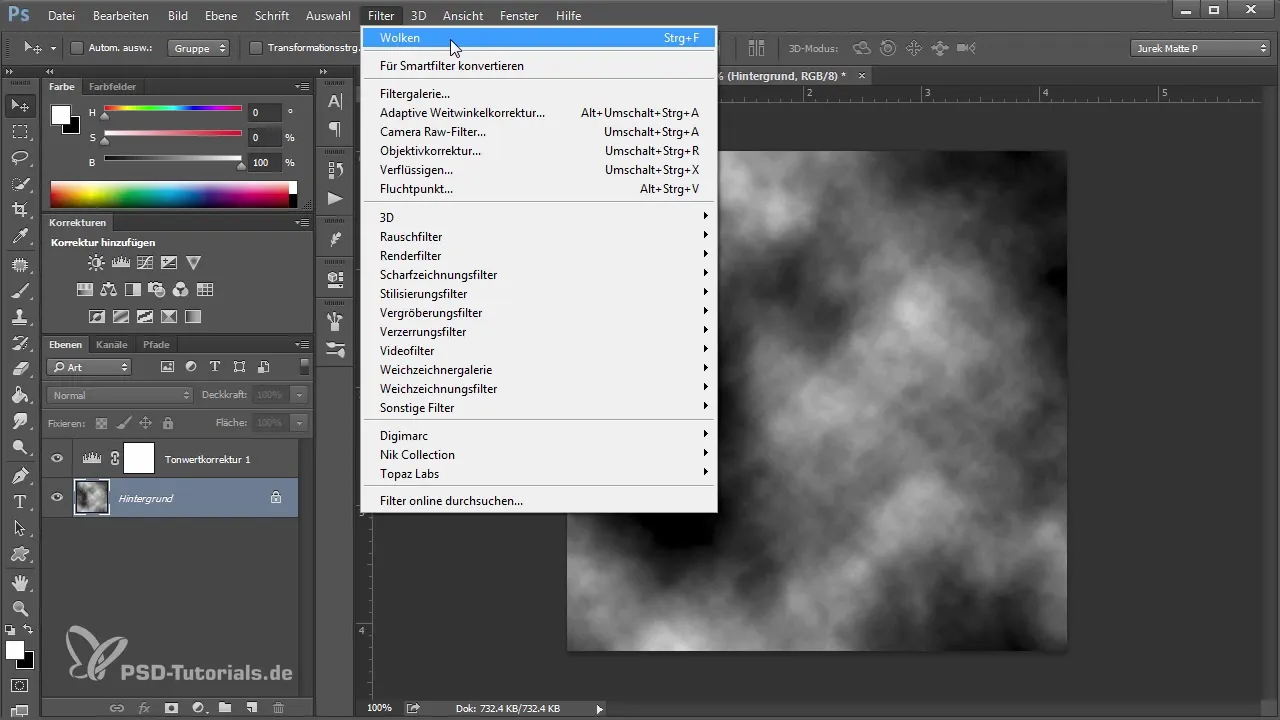1280x720 pixels.
Task: Select the Pen tool
Action: point(20,475)
